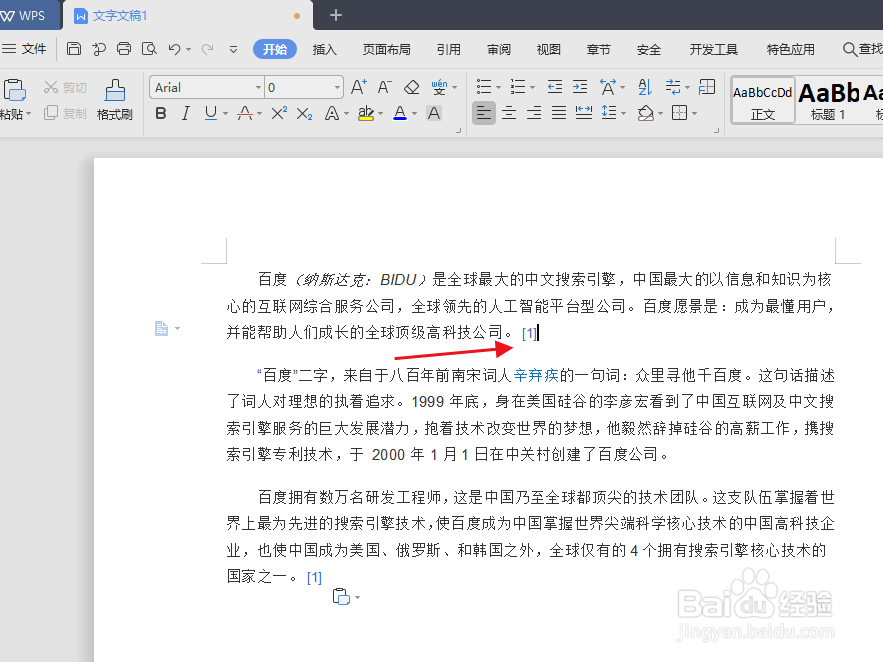Click line spacing icon
The height and width of the screenshot is (662, 883).
click(x=609, y=113)
